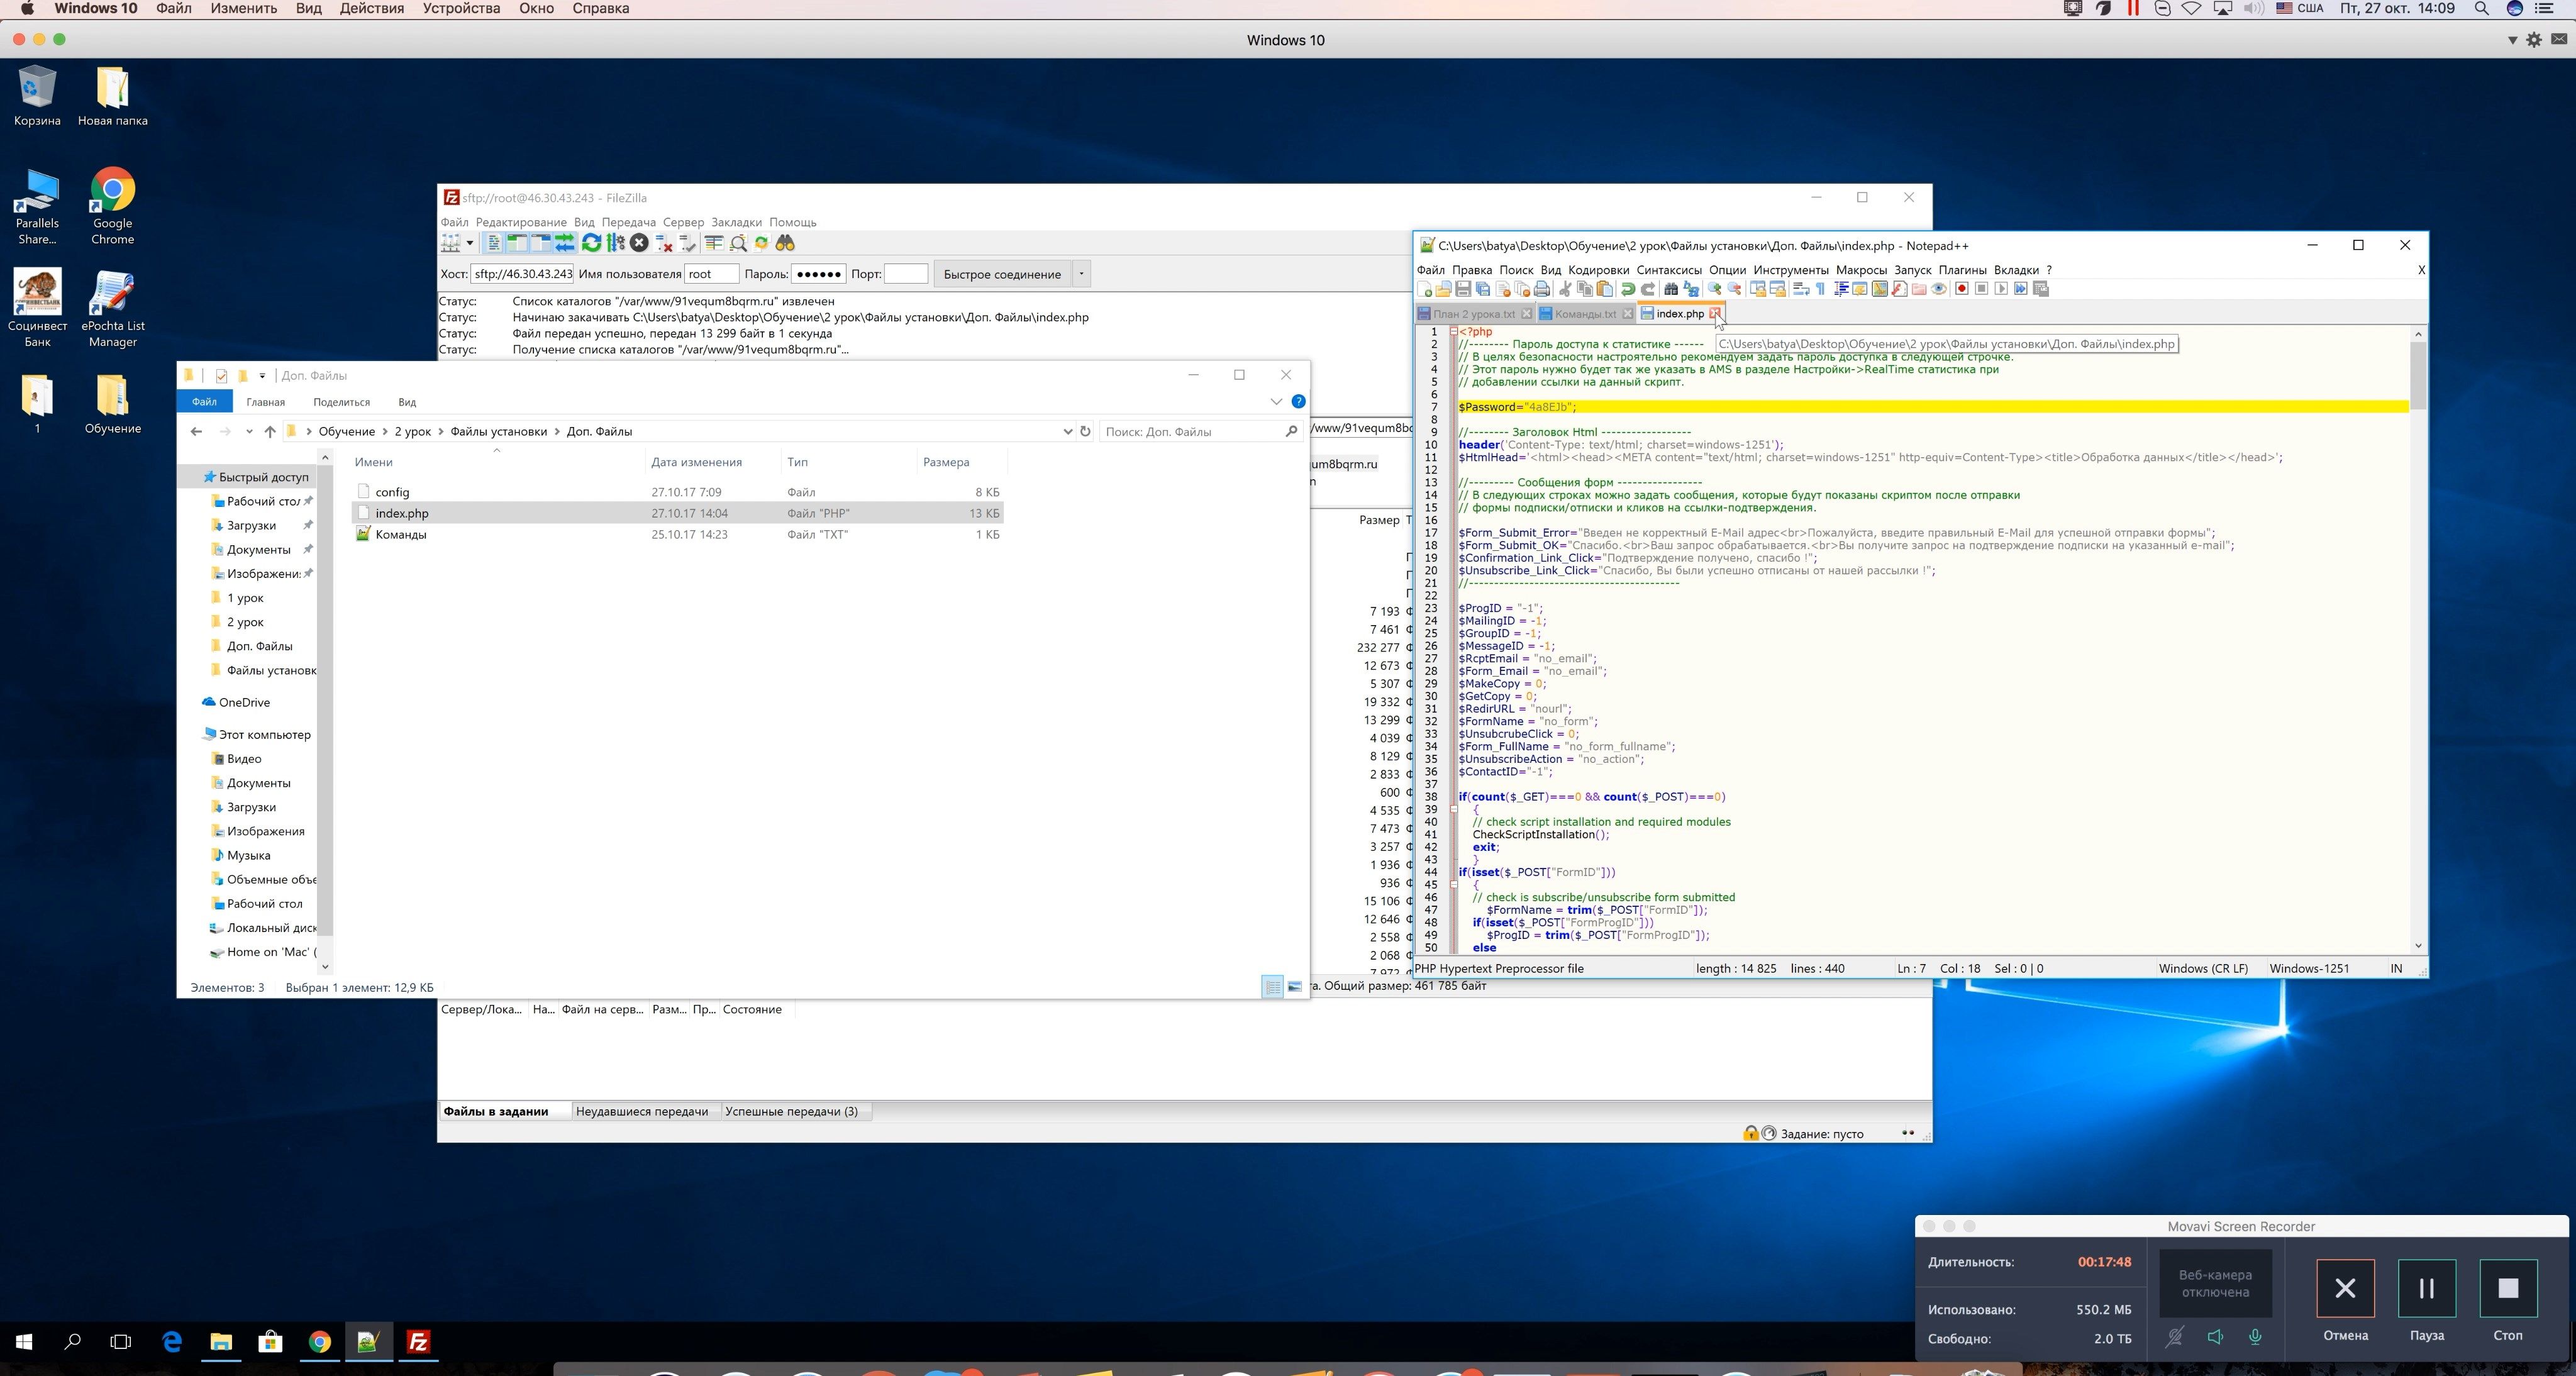Open FileZilla Site Manager icon
The height and width of the screenshot is (1376, 2576).
coord(451,244)
